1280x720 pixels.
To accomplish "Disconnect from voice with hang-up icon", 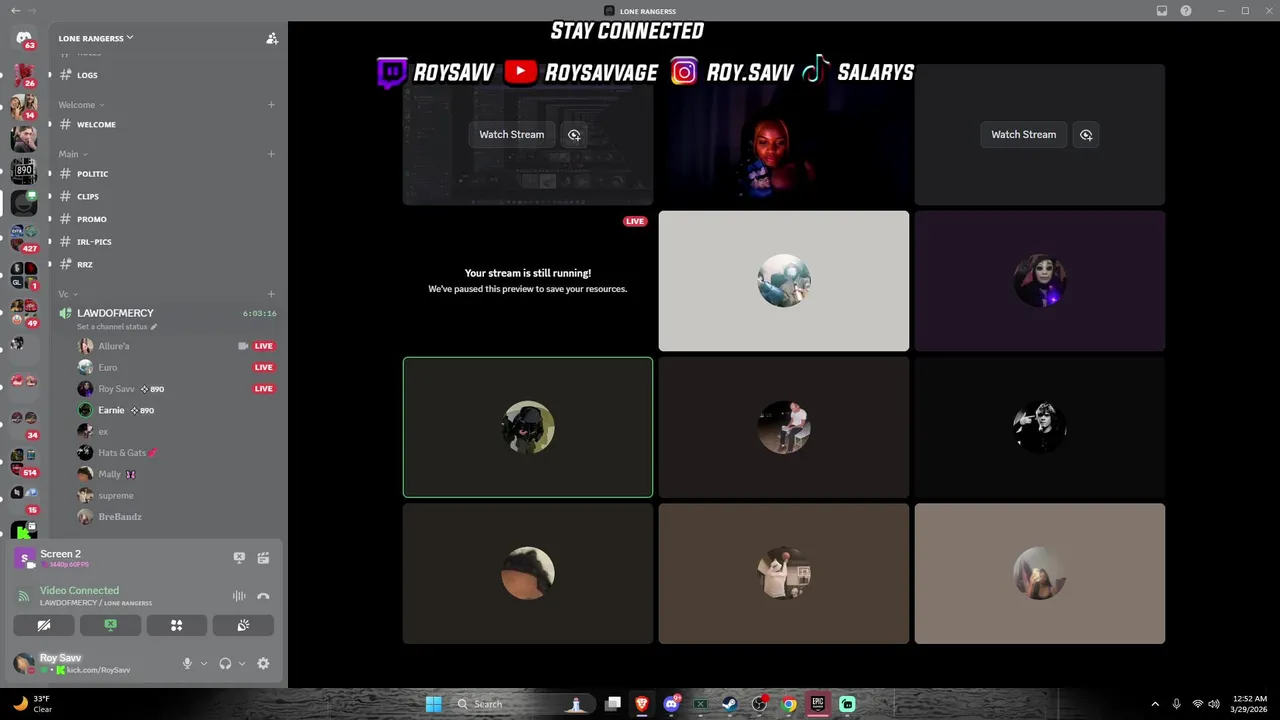I will pos(263,596).
